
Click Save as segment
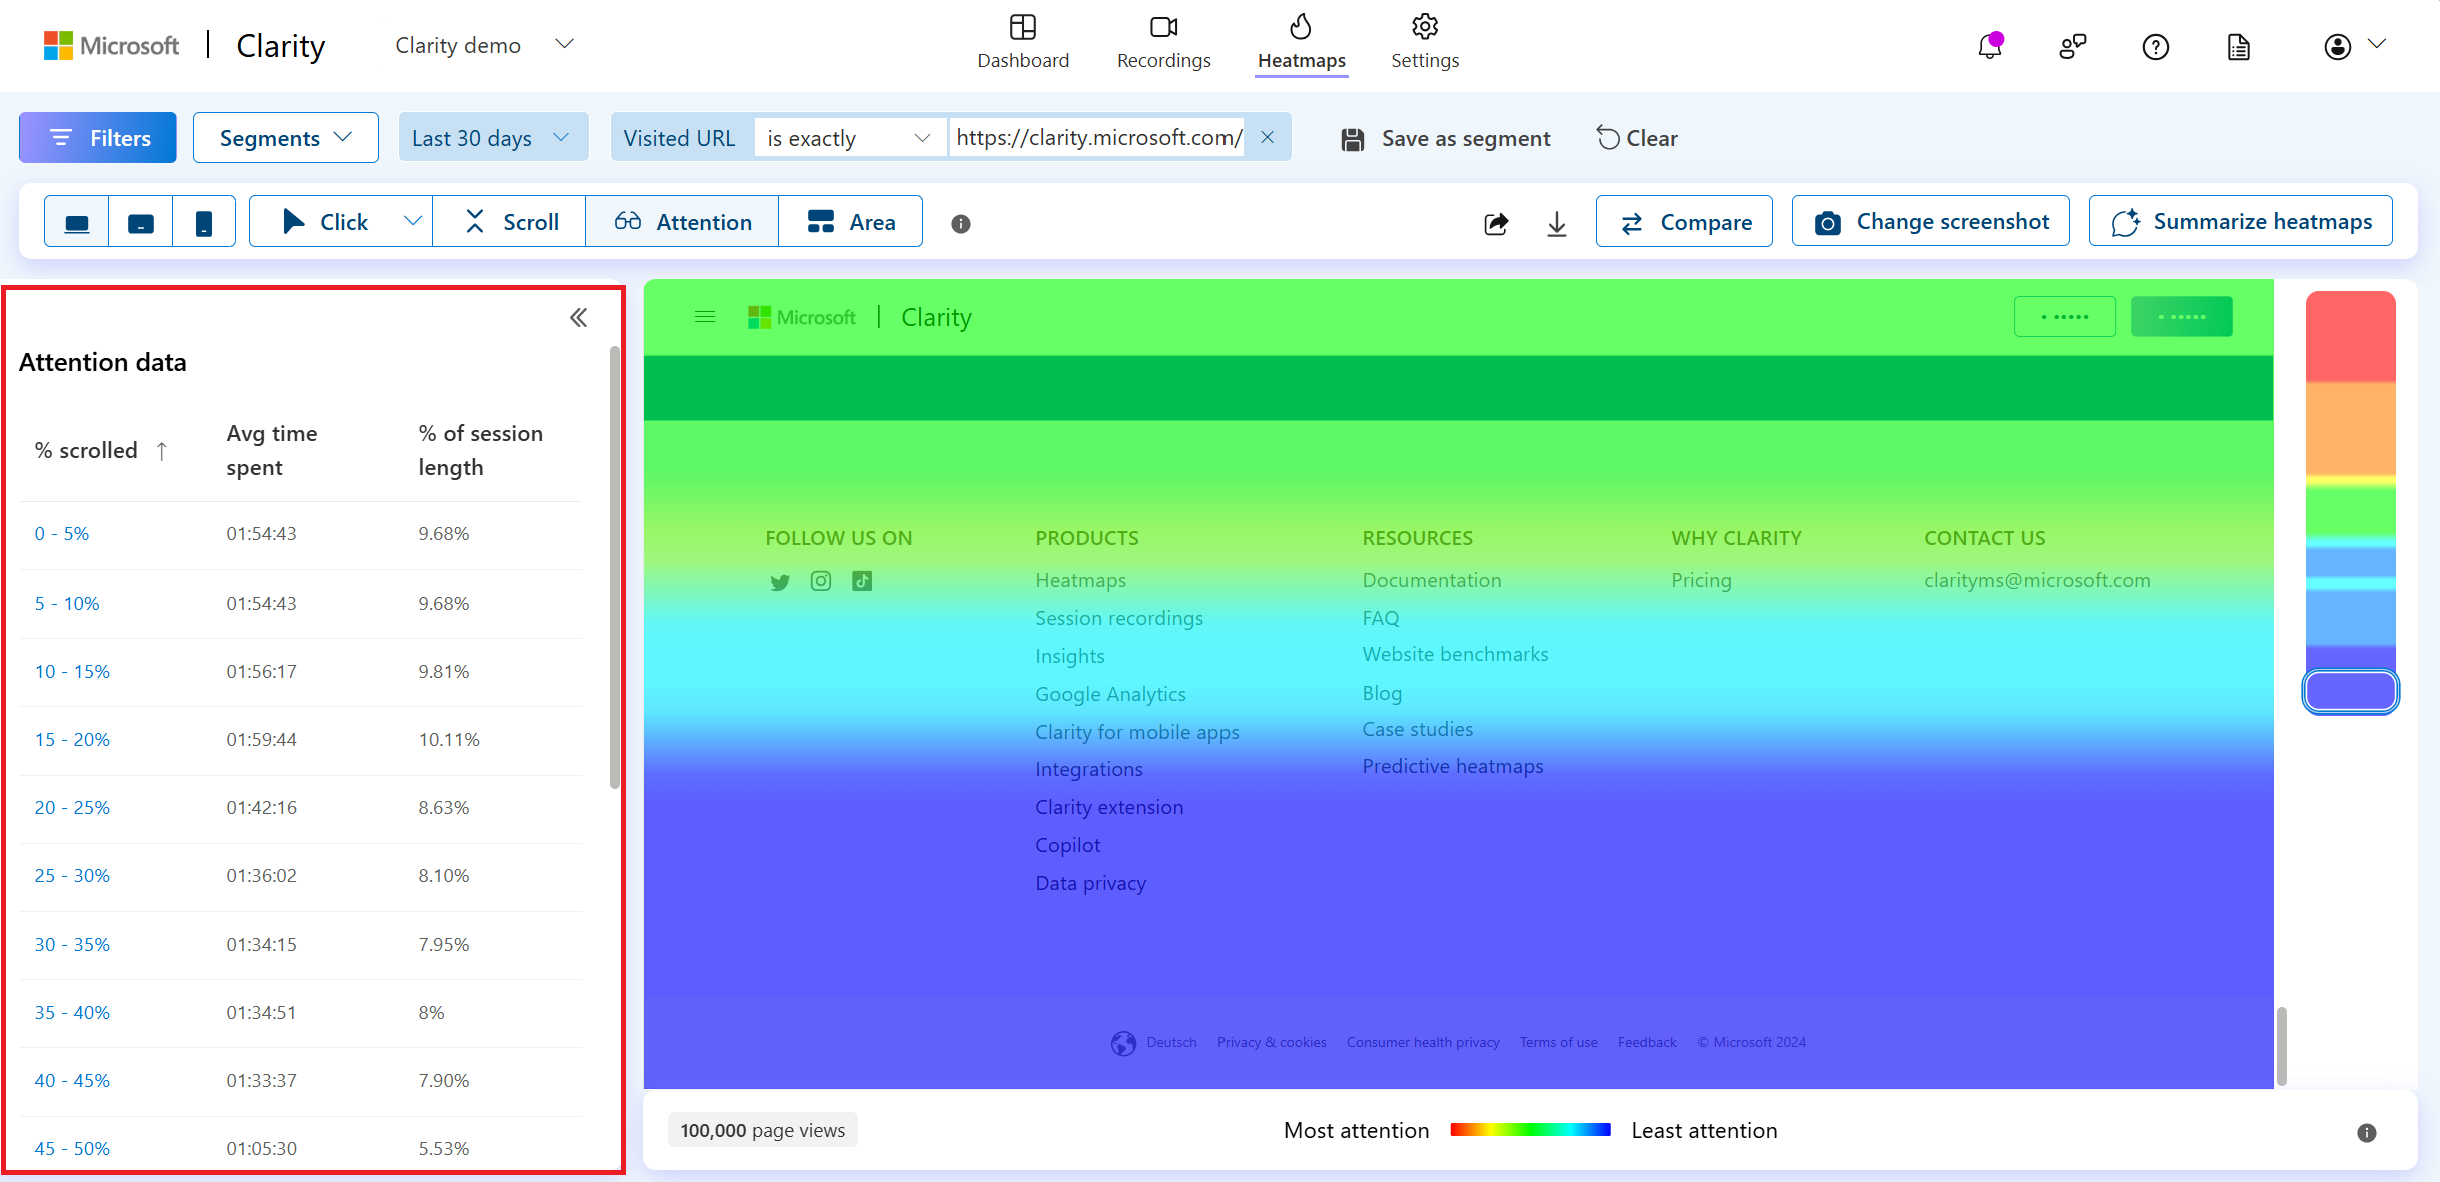coord(1446,139)
